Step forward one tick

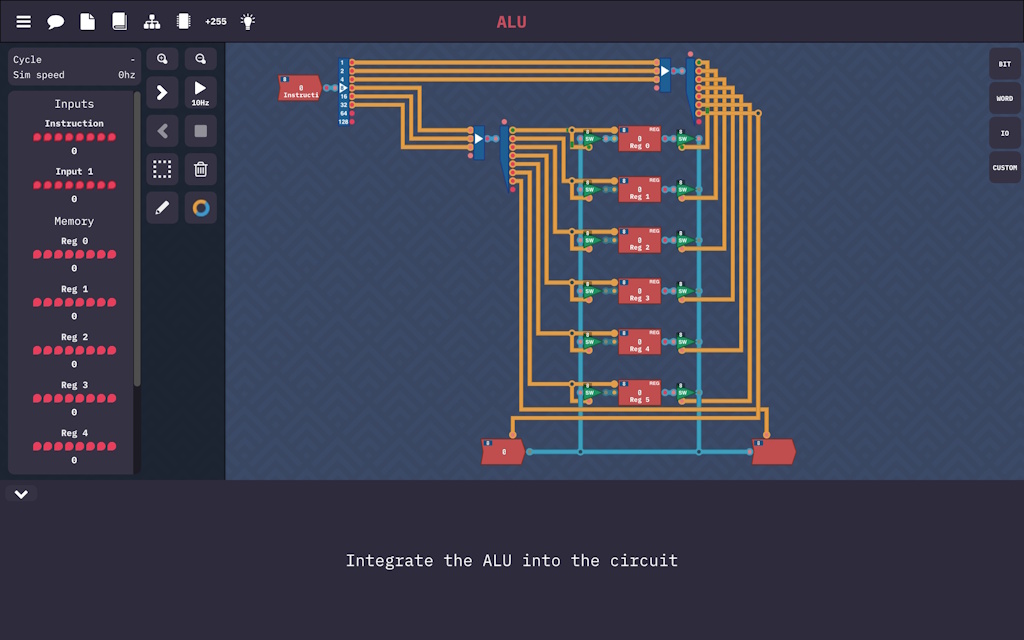point(162,93)
